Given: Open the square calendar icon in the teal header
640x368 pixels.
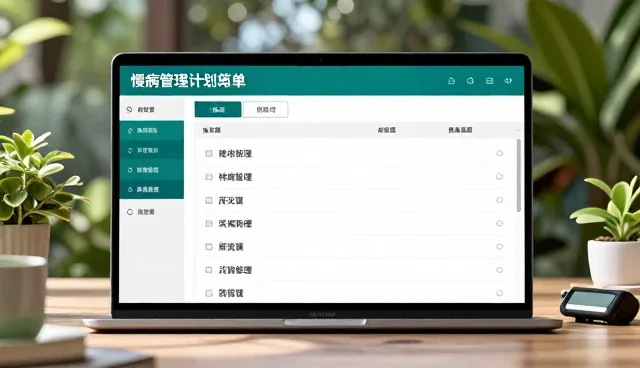Looking at the screenshot, I should coord(489,81).
